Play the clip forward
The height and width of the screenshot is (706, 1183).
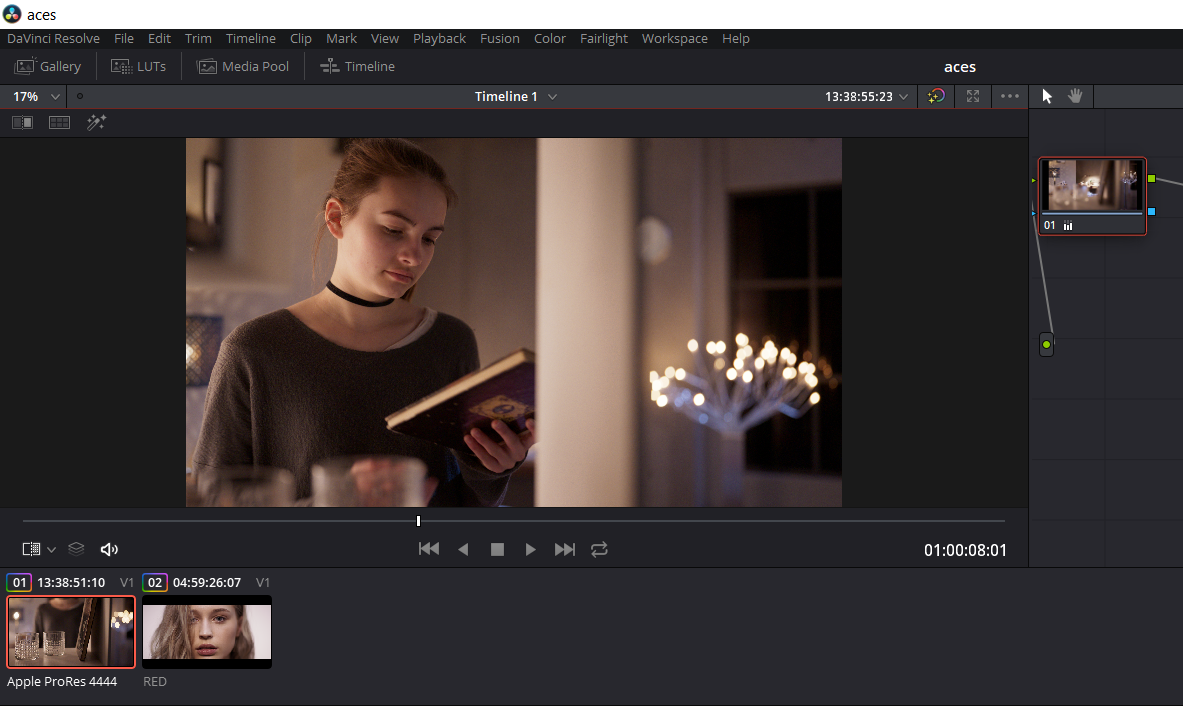[530, 549]
